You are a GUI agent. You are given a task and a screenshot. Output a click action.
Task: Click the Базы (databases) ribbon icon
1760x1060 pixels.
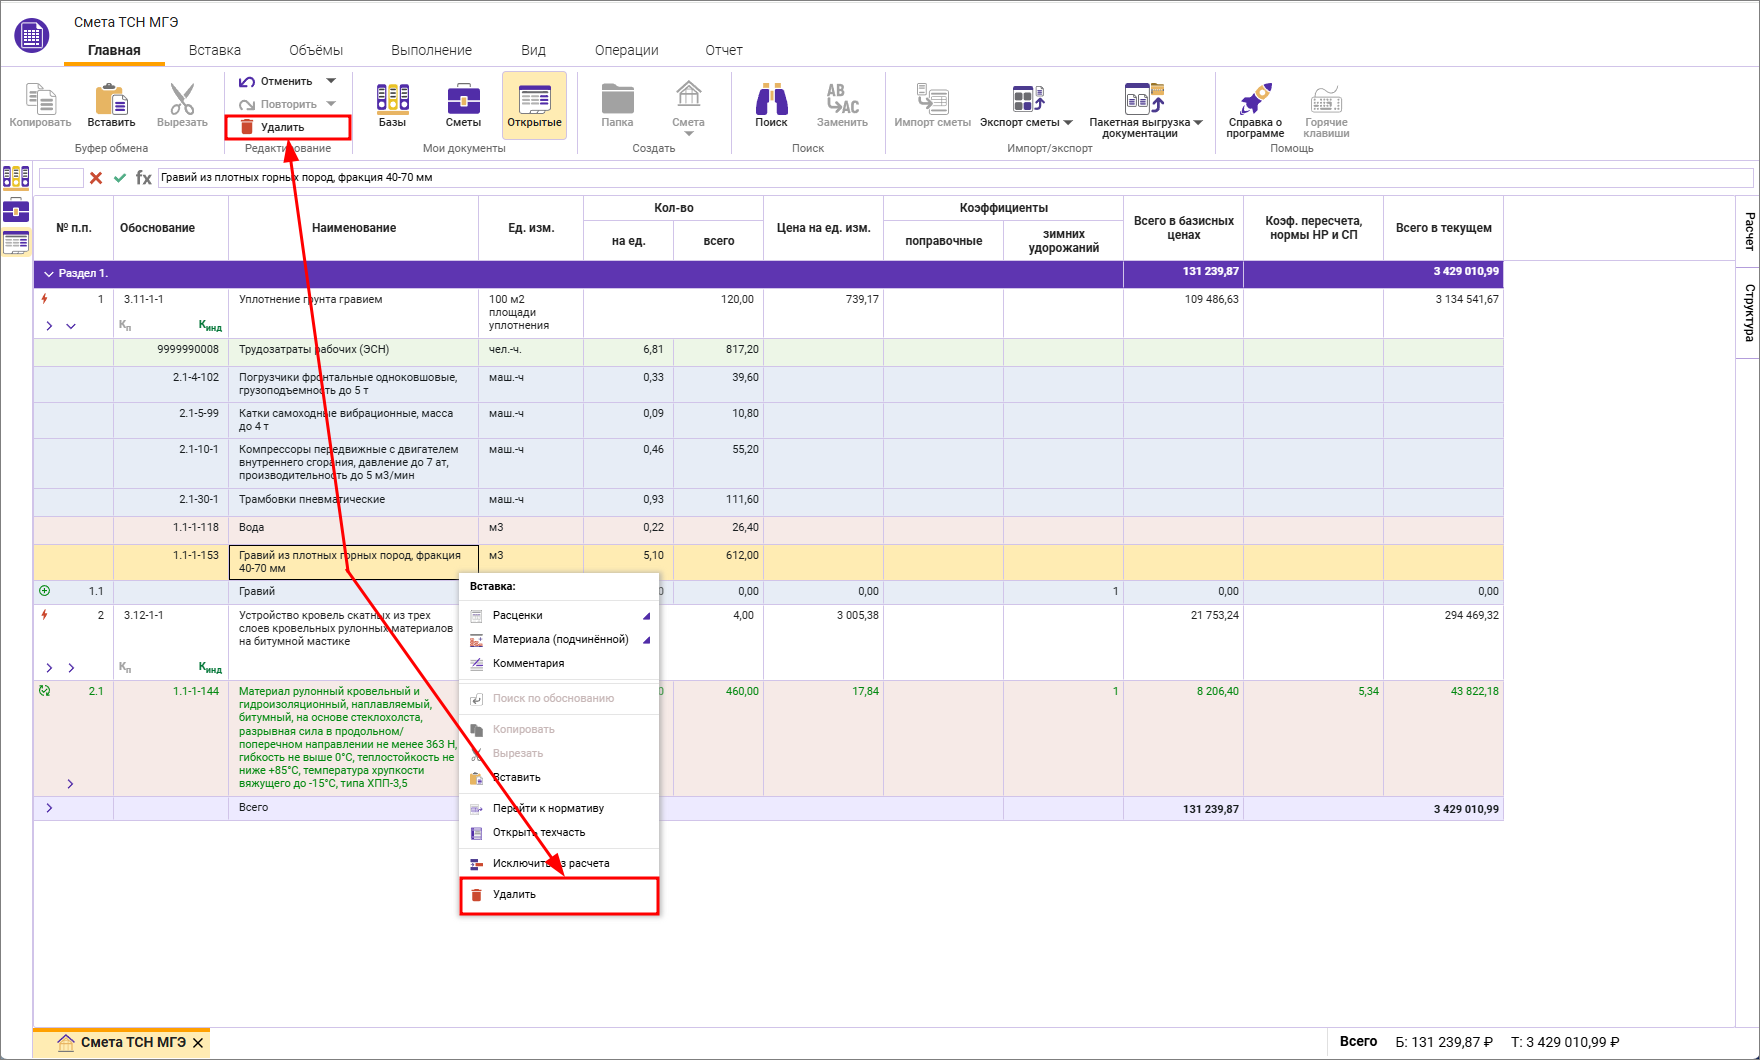click(392, 106)
